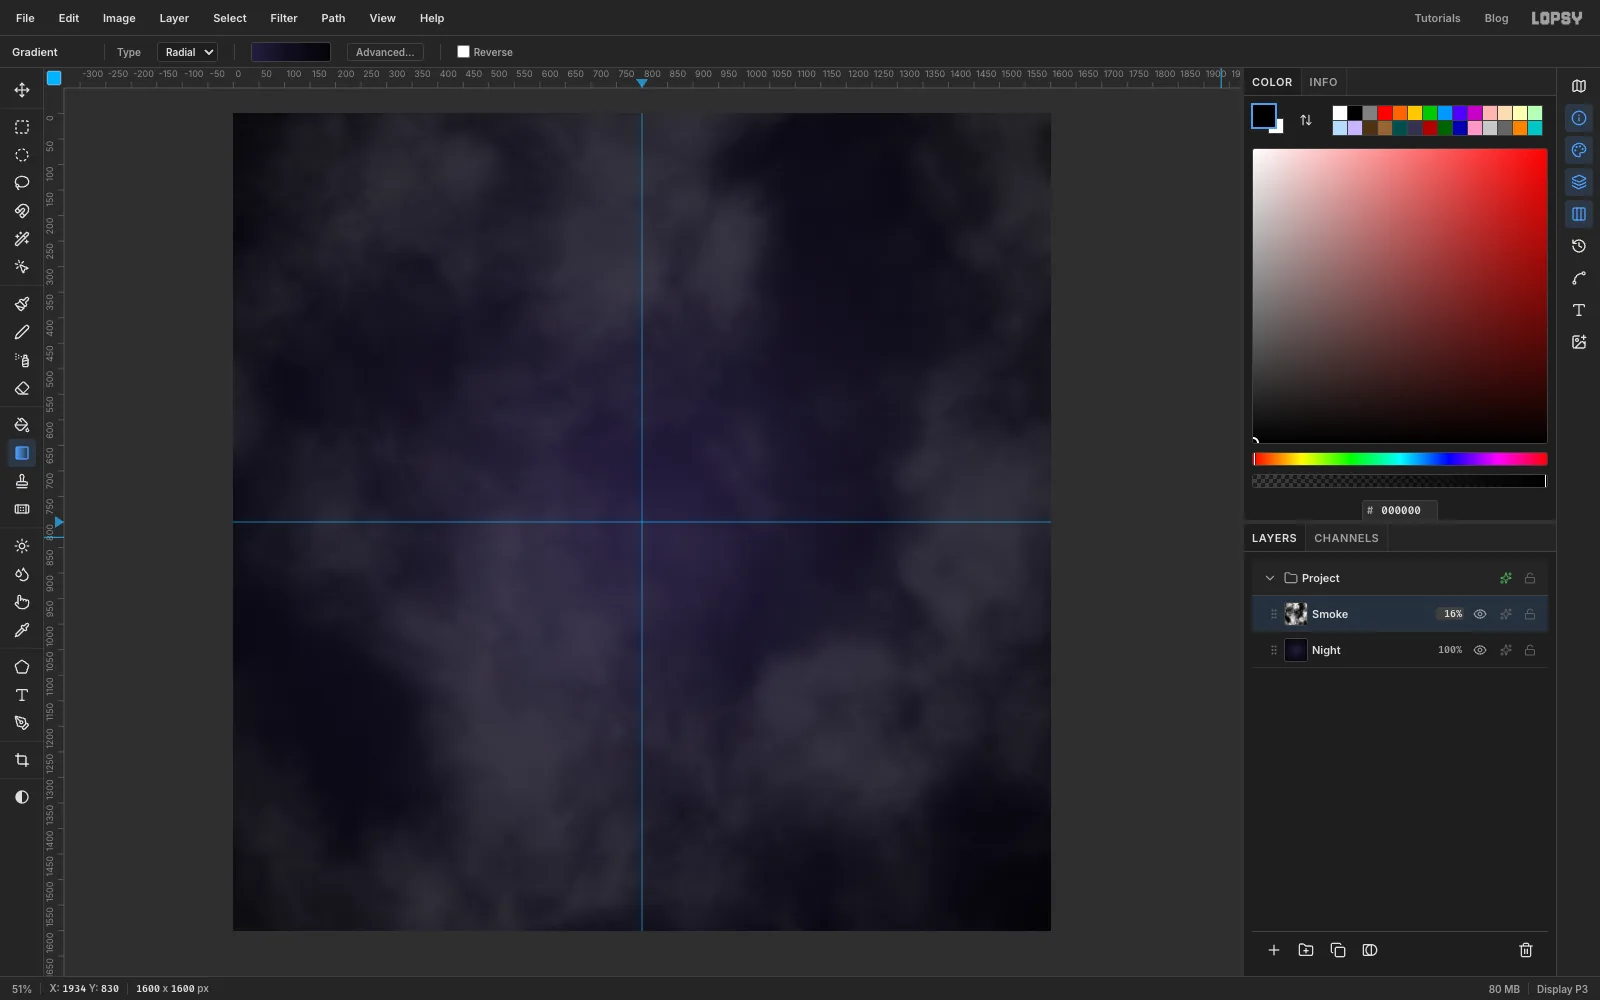
Task: Select the Rectangular Marquee tool
Action: point(22,127)
